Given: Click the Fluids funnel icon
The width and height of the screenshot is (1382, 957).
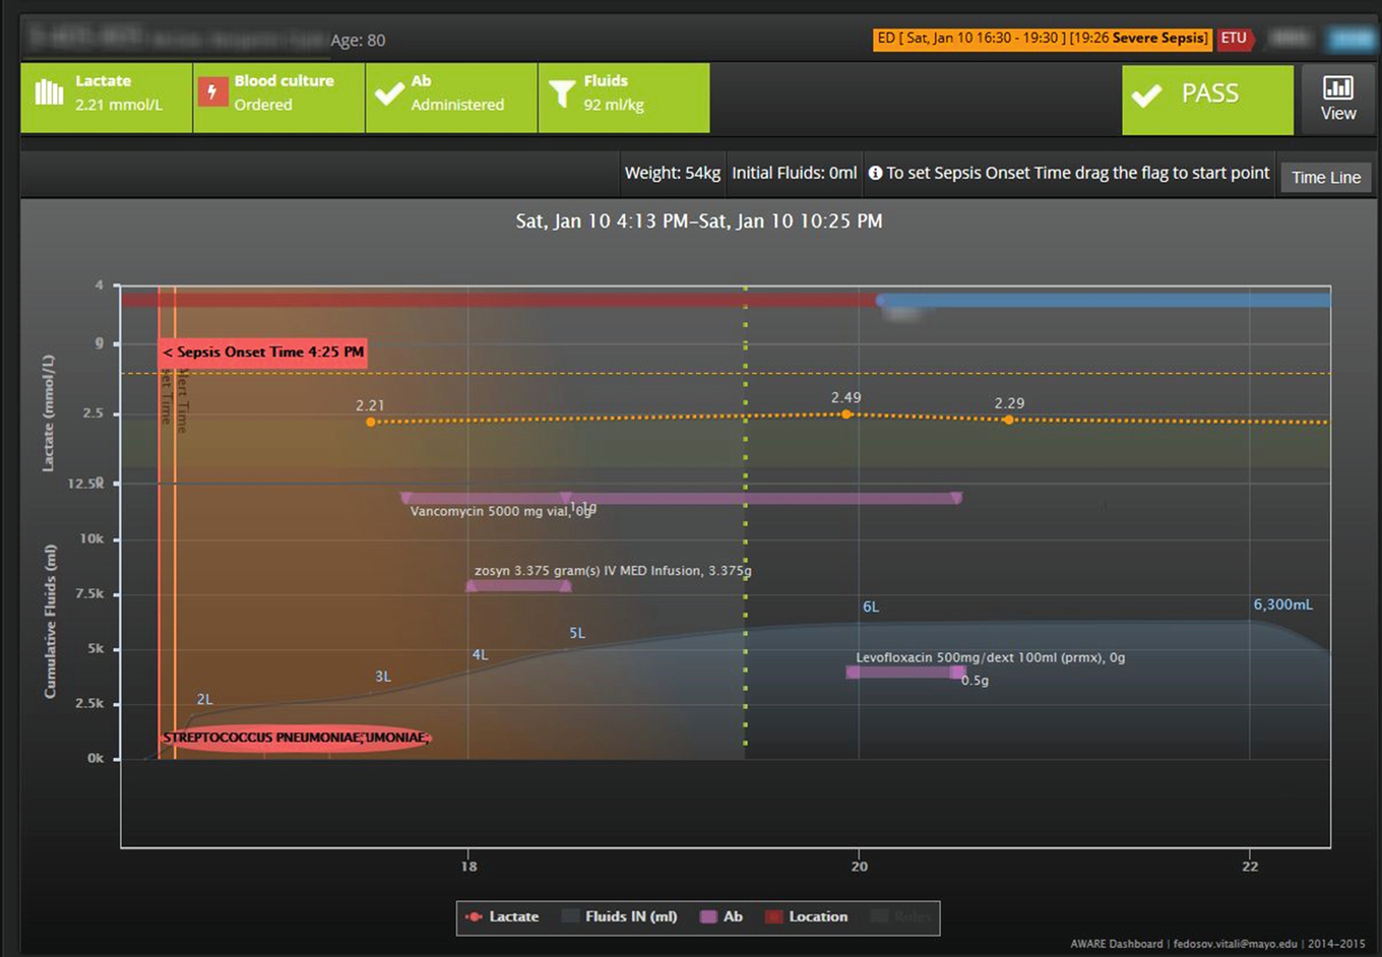Looking at the screenshot, I should click(562, 94).
